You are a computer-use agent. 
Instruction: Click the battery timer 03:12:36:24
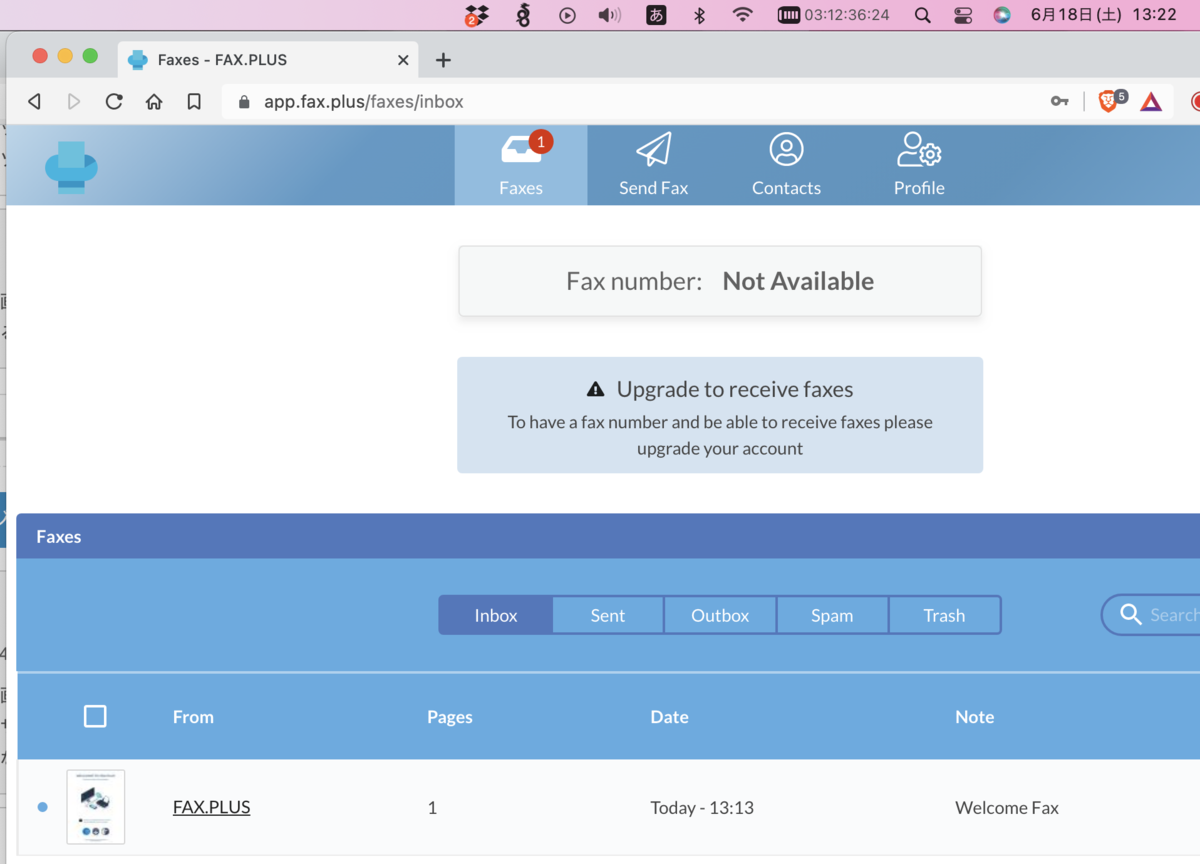click(x=834, y=15)
